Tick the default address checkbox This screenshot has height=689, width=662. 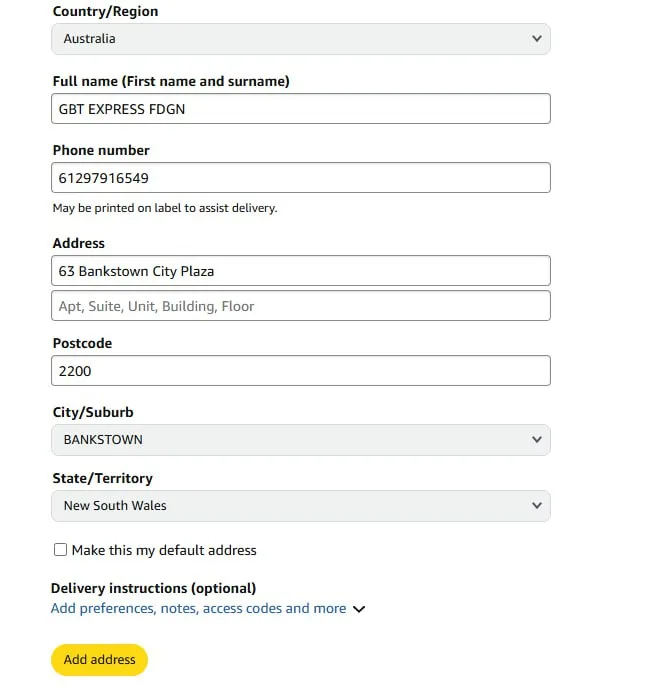click(61, 550)
